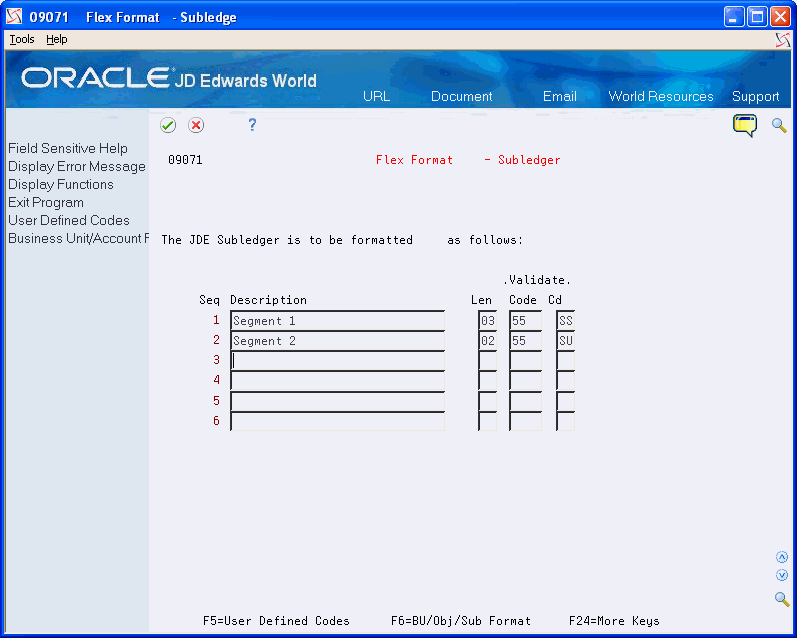The height and width of the screenshot is (638, 797).
Task: Open the Tools menu
Action: [x=22, y=39]
